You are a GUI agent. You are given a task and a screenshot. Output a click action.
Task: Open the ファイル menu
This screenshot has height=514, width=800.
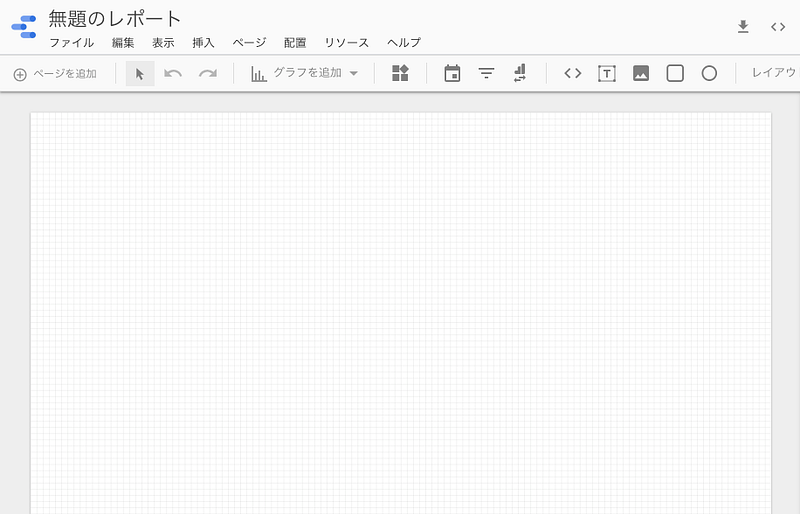point(71,42)
